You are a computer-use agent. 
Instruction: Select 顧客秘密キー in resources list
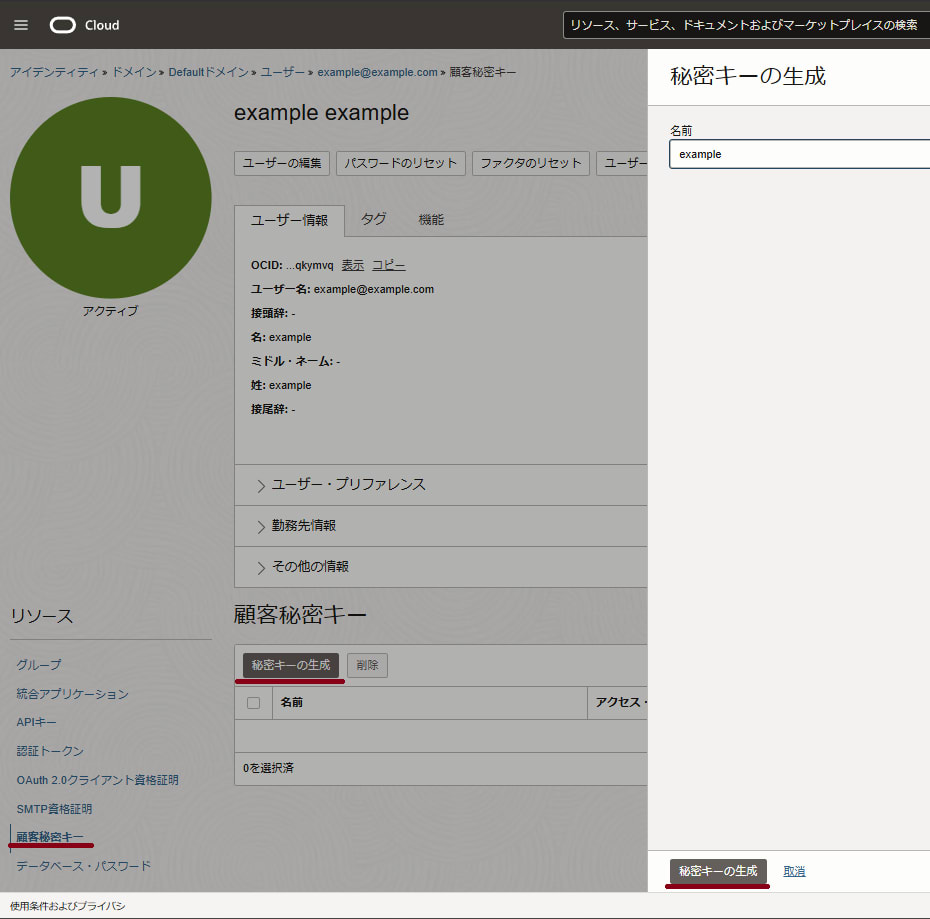click(x=50, y=837)
